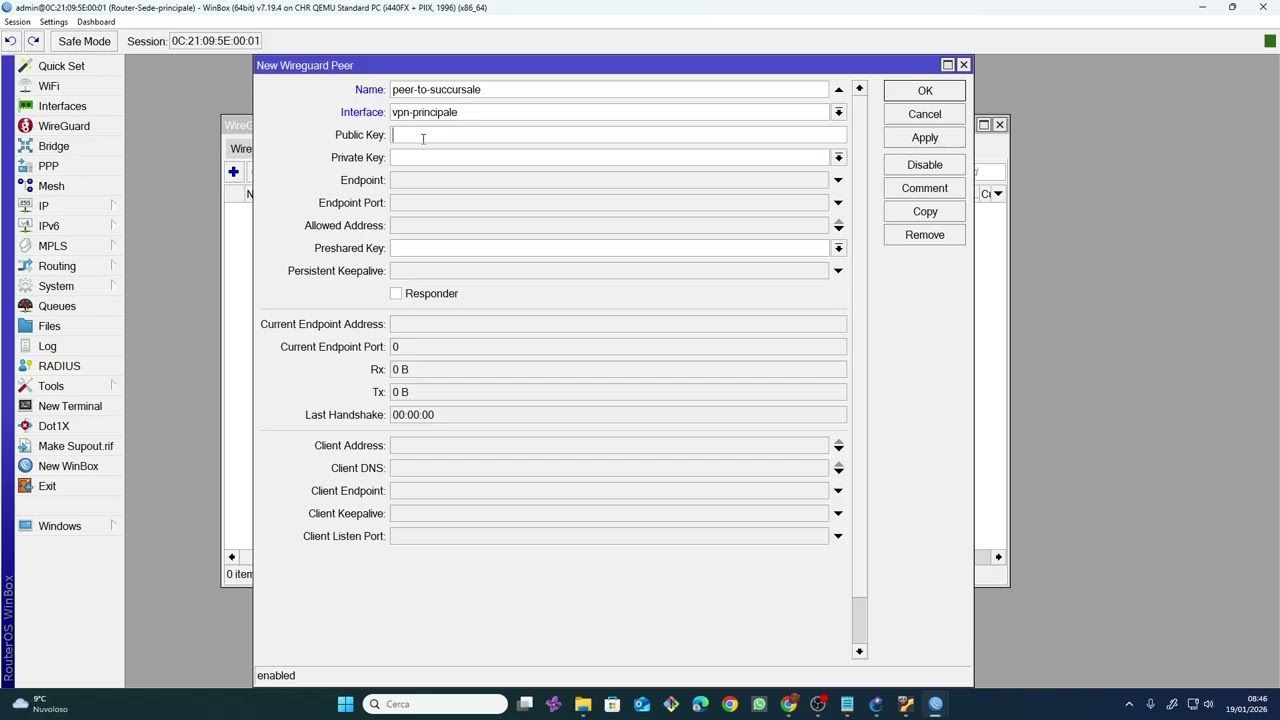The width and height of the screenshot is (1280, 720).
Task: Focus the Public Key input field
Action: point(618,135)
